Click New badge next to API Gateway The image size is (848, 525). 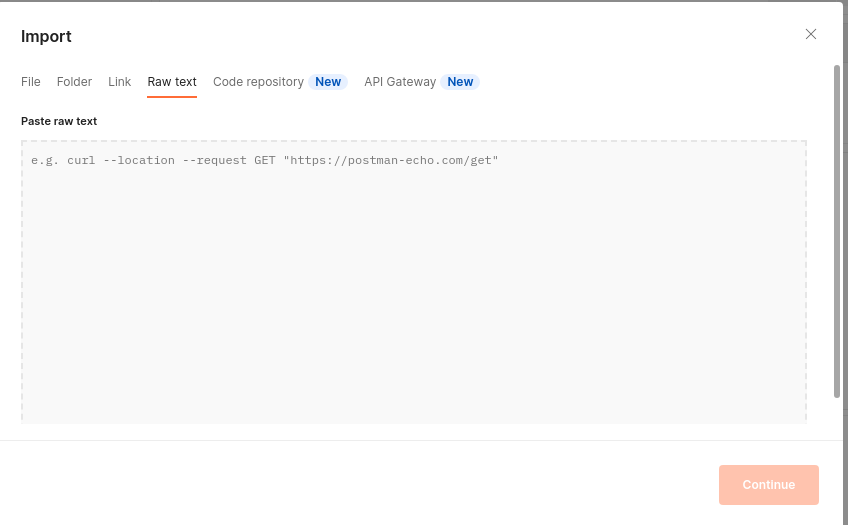[x=460, y=82]
